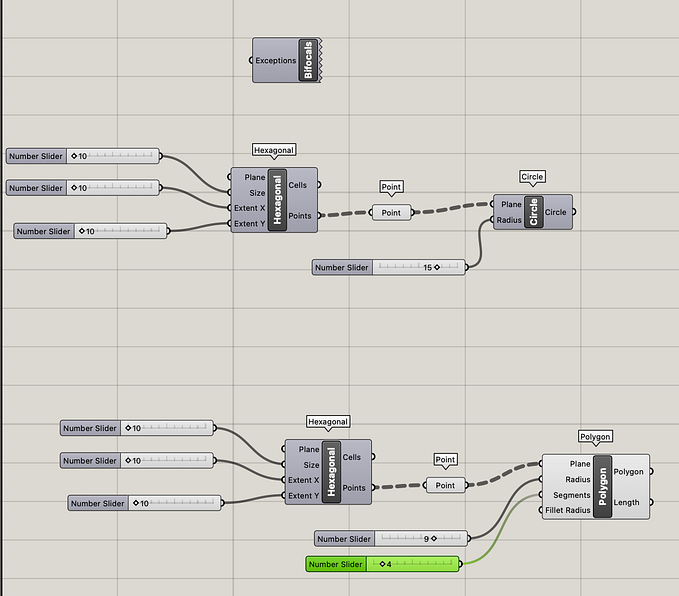Select the Polygon component name bar
Image resolution: width=679 pixels, height=596 pixels.
[602, 486]
